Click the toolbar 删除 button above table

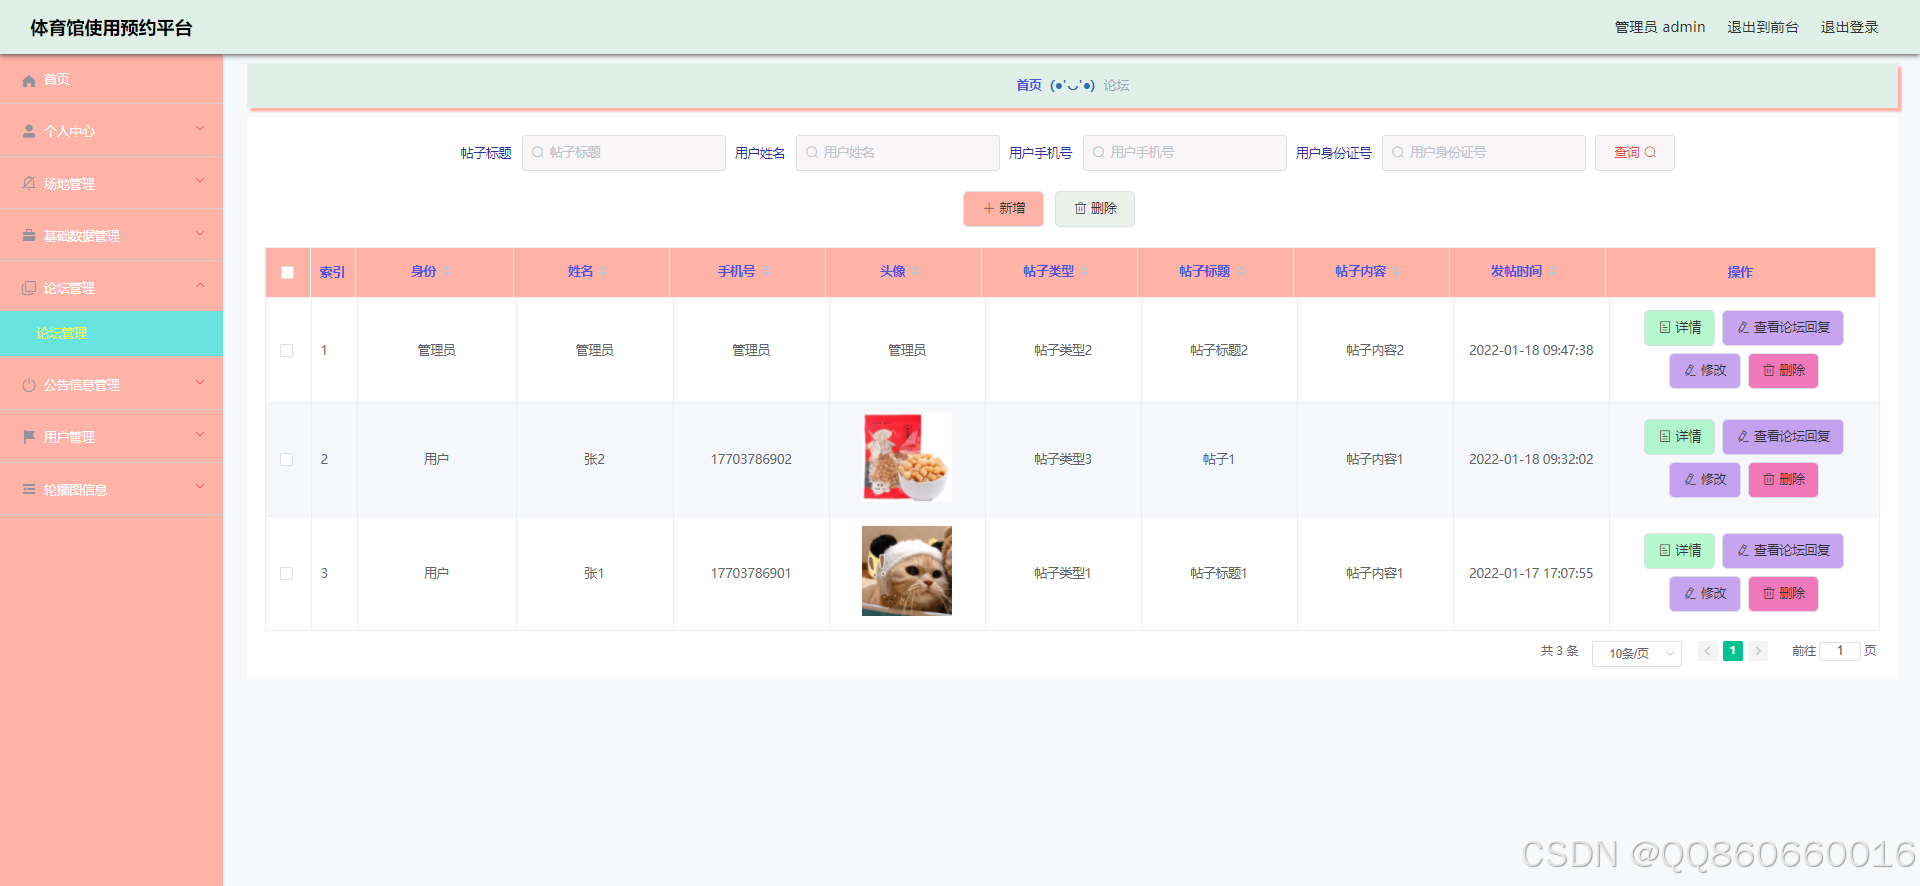(1095, 209)
